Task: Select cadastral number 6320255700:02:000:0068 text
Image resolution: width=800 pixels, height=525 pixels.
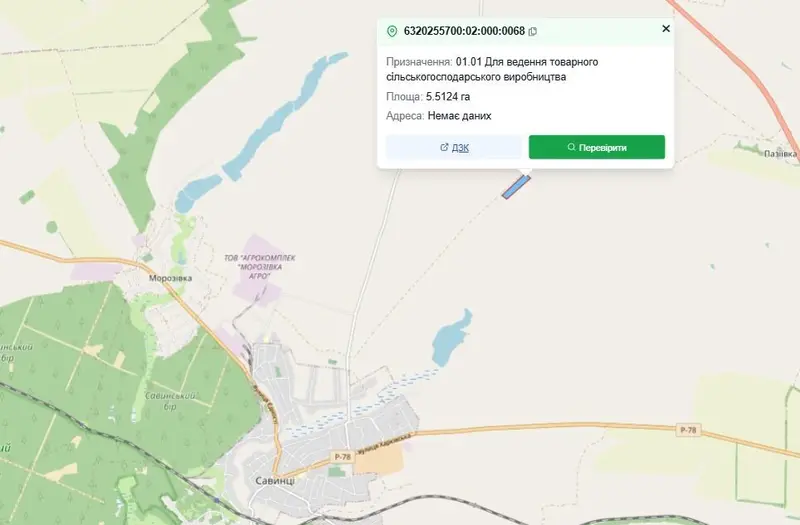Action: click(x=464, y=31)
